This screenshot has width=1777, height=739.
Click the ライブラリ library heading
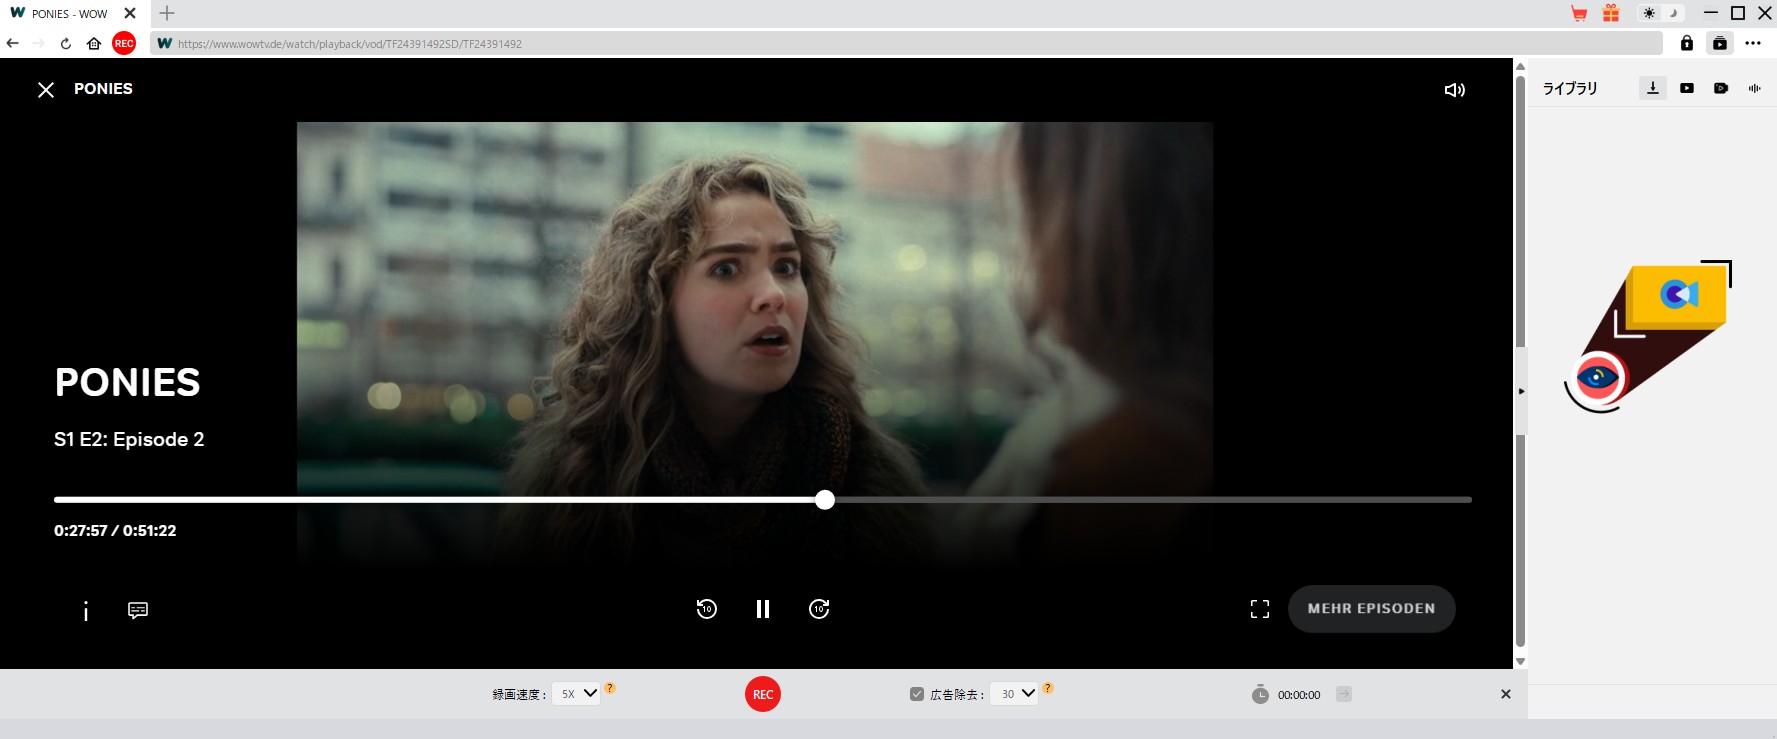[x=1570, y=88]
